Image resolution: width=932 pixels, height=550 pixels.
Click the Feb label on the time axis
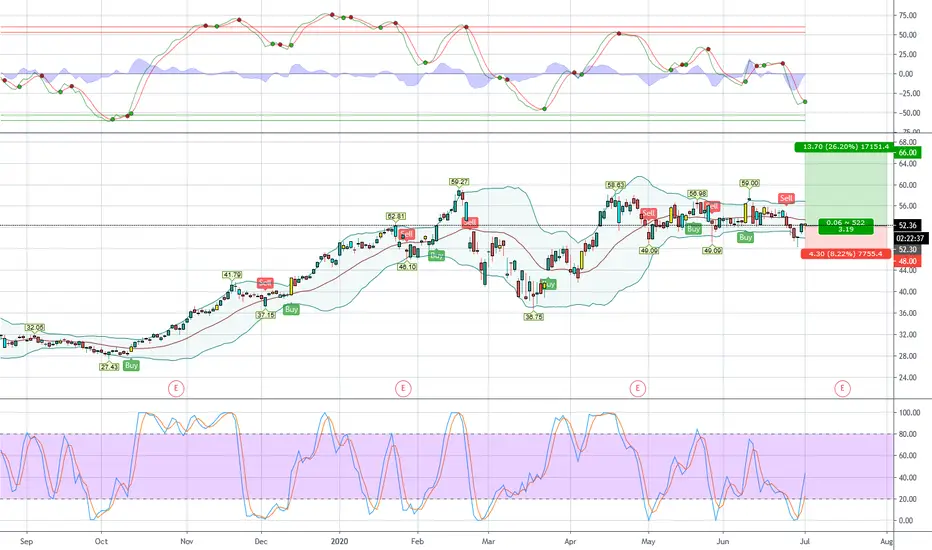tap(417, 541)
